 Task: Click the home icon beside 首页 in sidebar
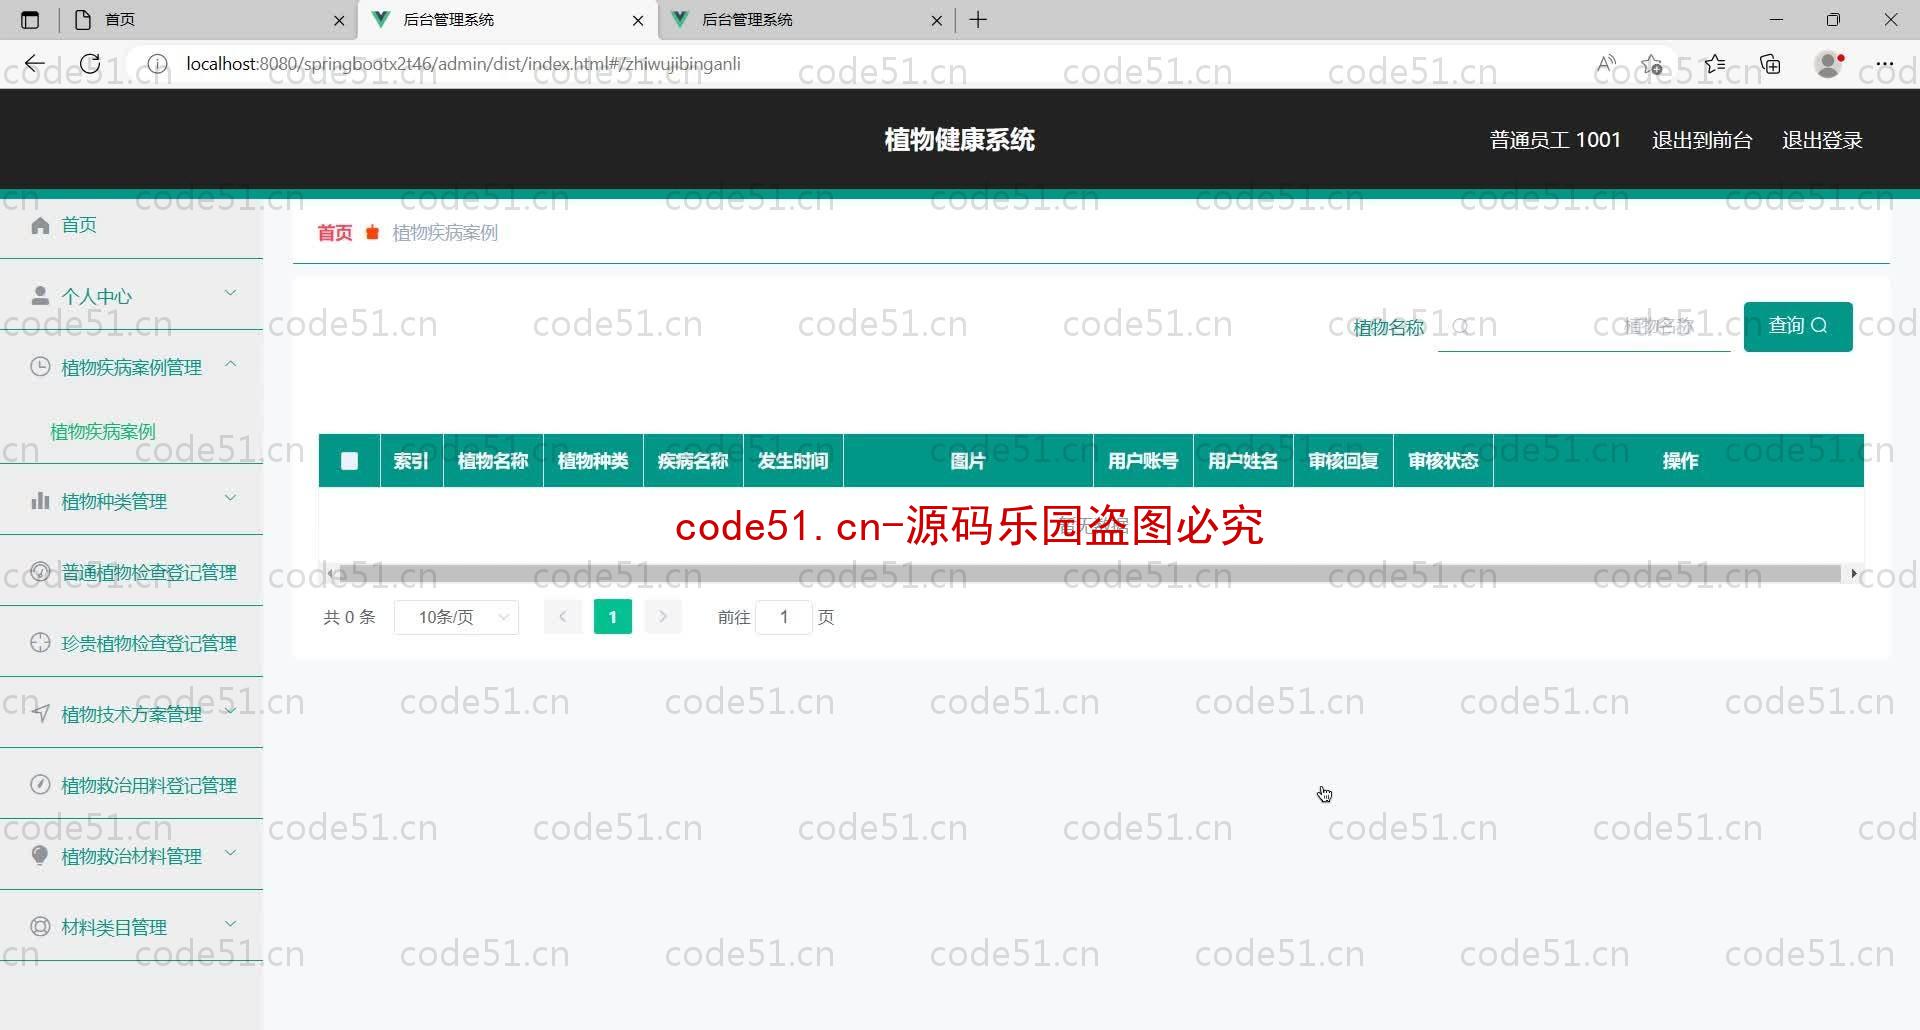tap(40, 225)
